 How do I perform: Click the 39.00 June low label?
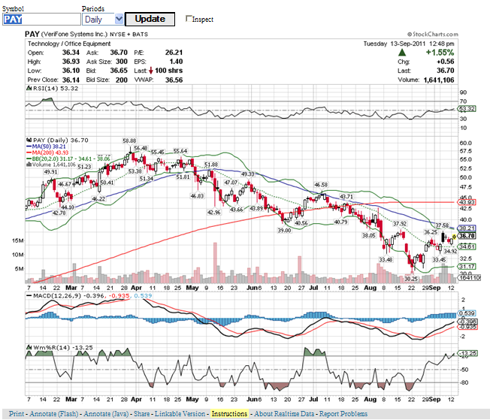(284, 230)
